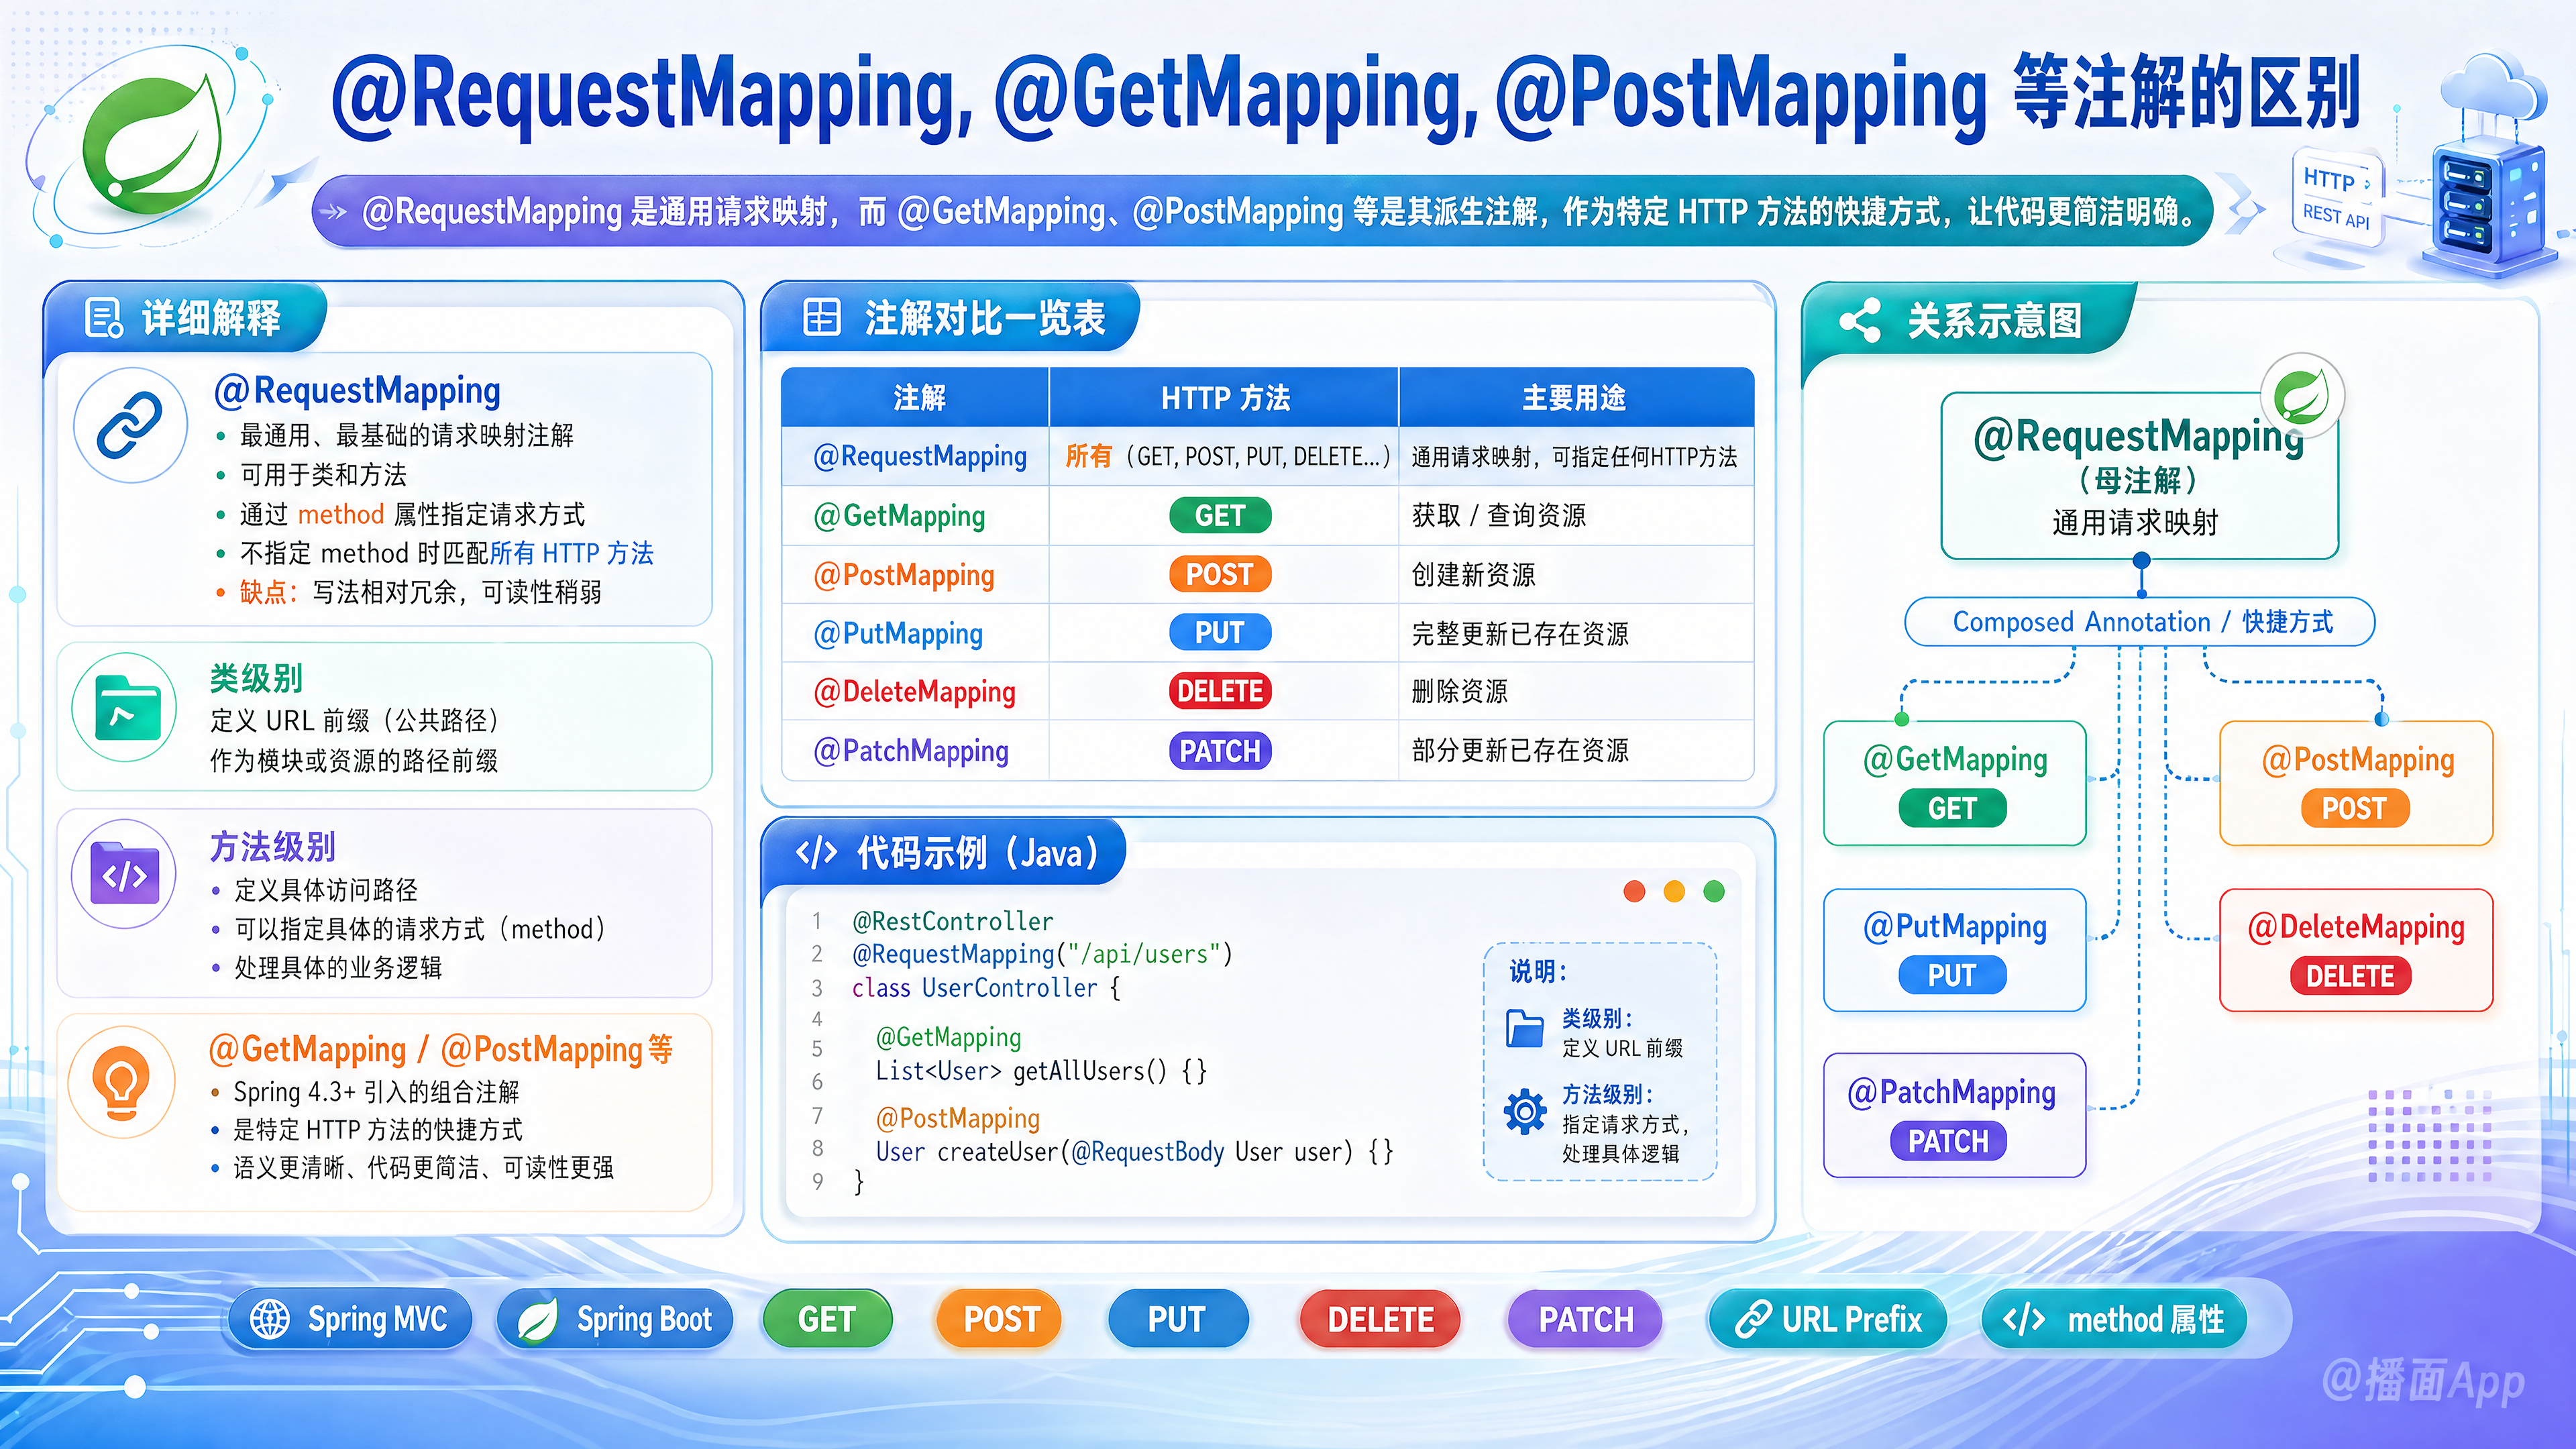Click @RequestMapping in the table's first row
This screenshot has height=1449, width=2576.
coord(920,457)
